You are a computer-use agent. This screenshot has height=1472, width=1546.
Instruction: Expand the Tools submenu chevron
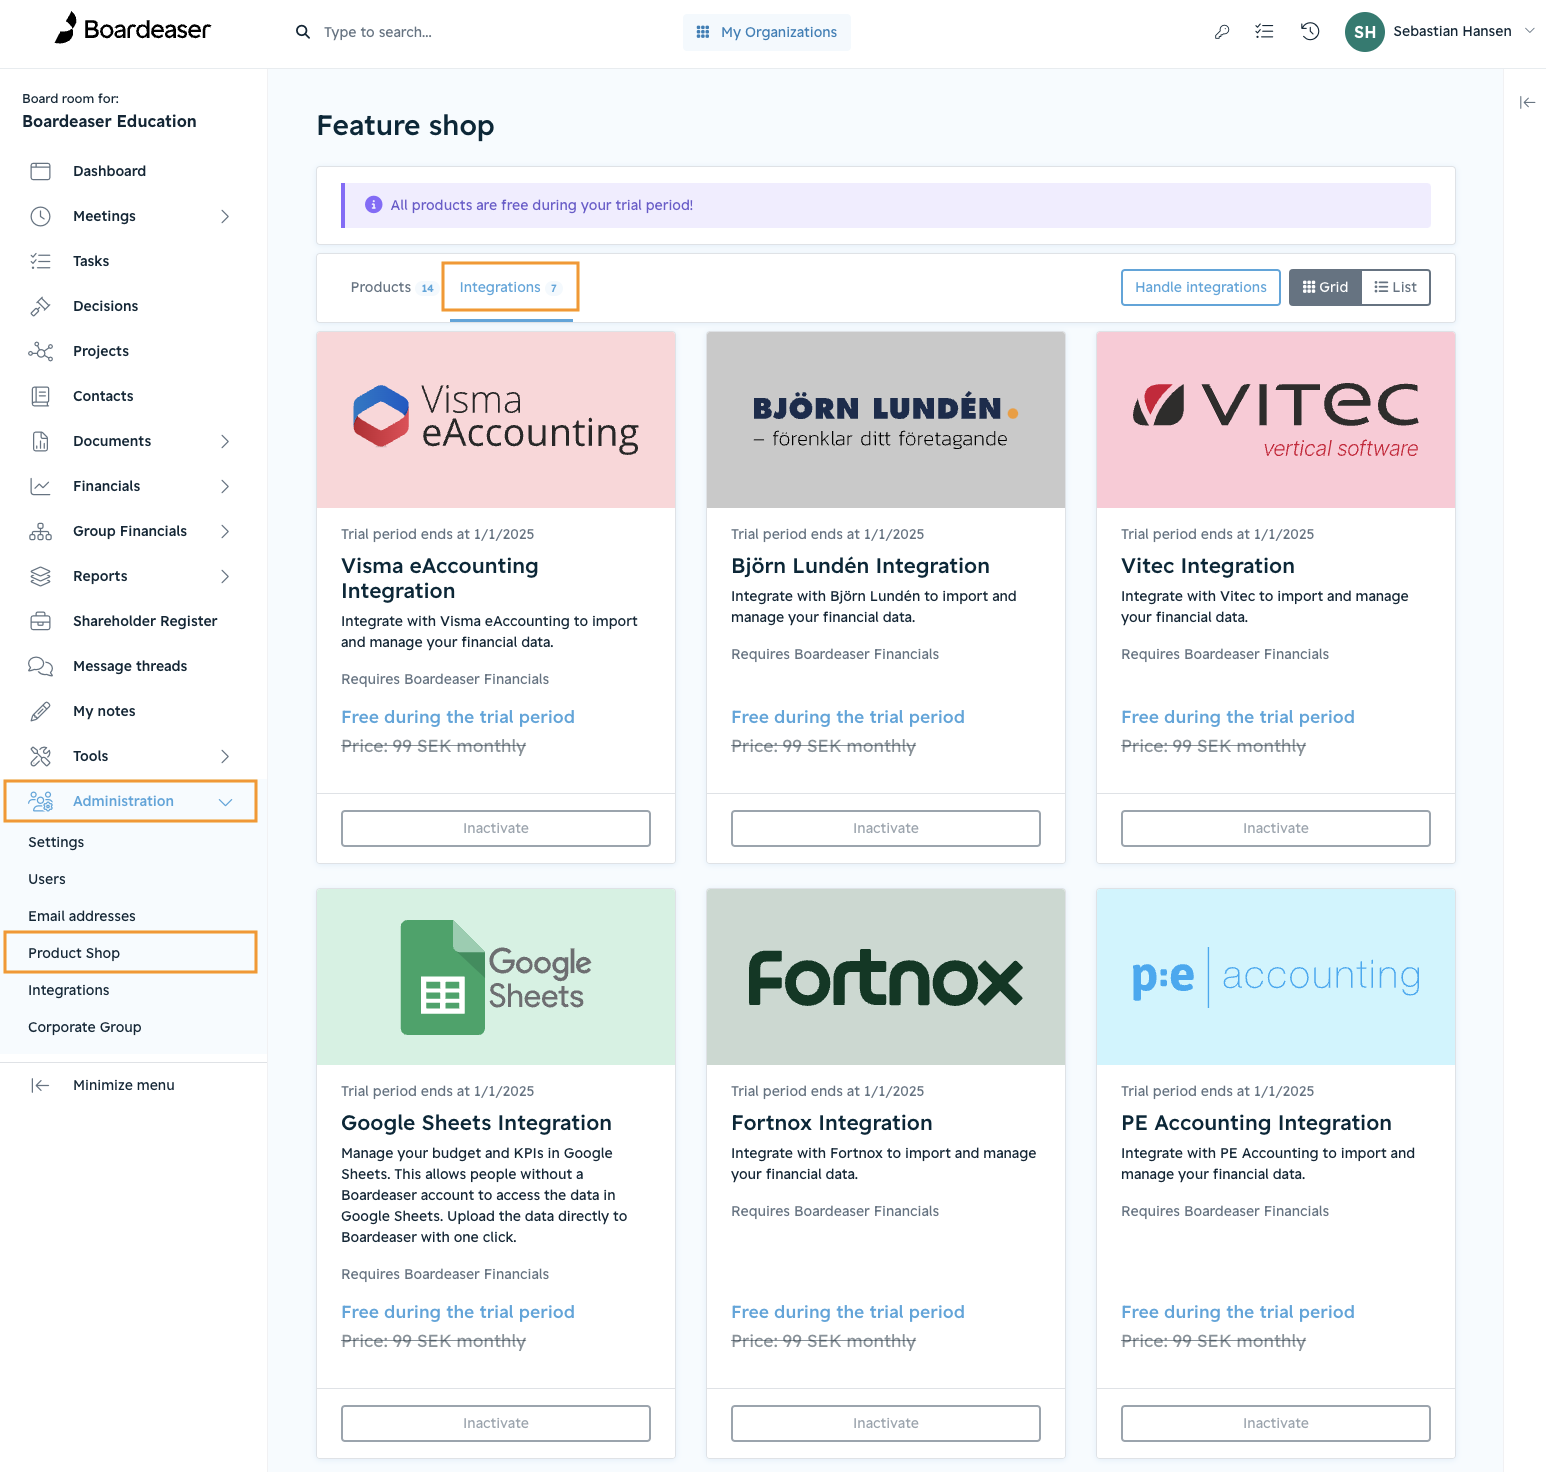click(x=225, y=756)
